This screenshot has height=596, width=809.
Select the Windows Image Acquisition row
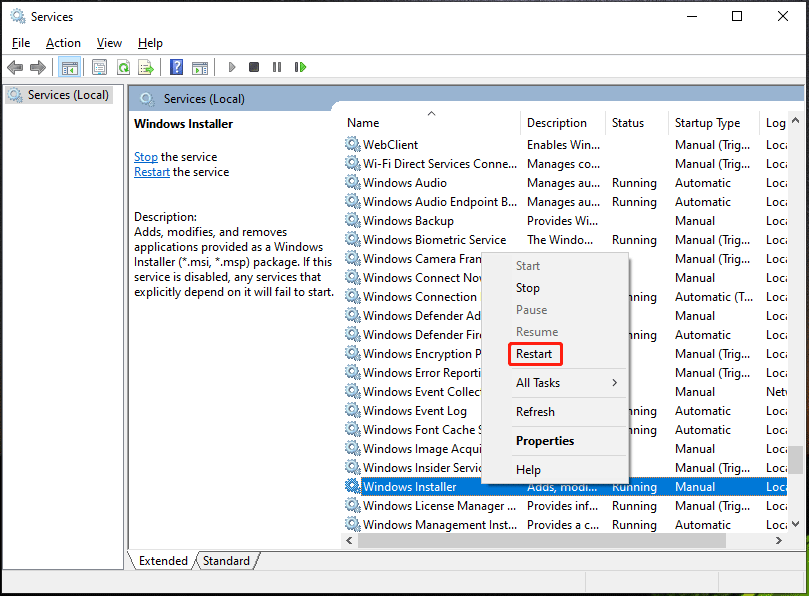pos(413,448)
